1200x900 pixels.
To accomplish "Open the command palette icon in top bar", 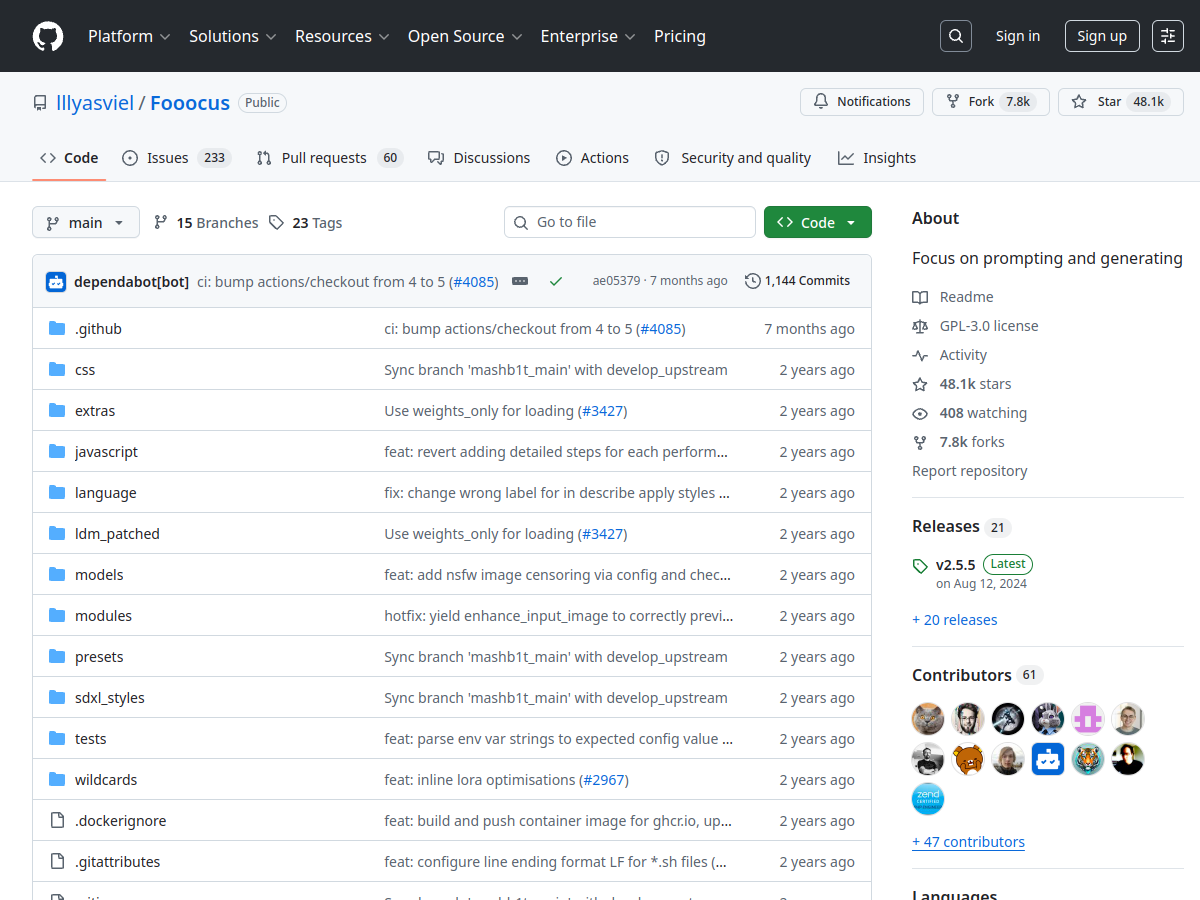I will point(1167,36).
